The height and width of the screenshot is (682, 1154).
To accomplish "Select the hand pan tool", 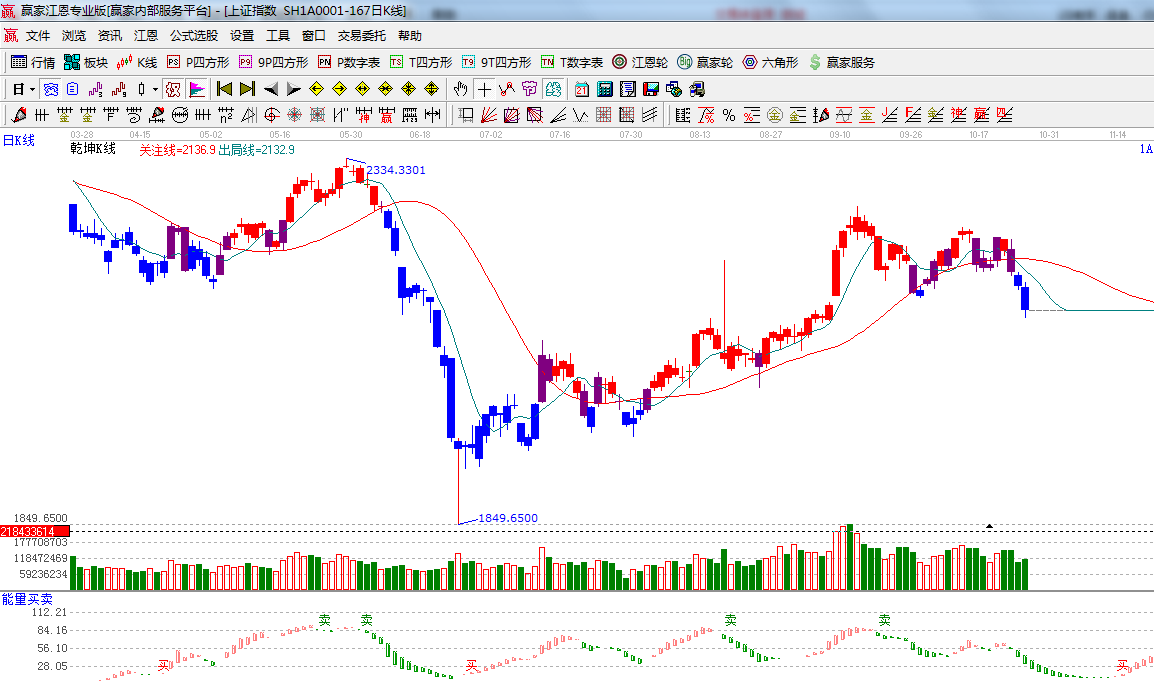I will tap(461, 89).
